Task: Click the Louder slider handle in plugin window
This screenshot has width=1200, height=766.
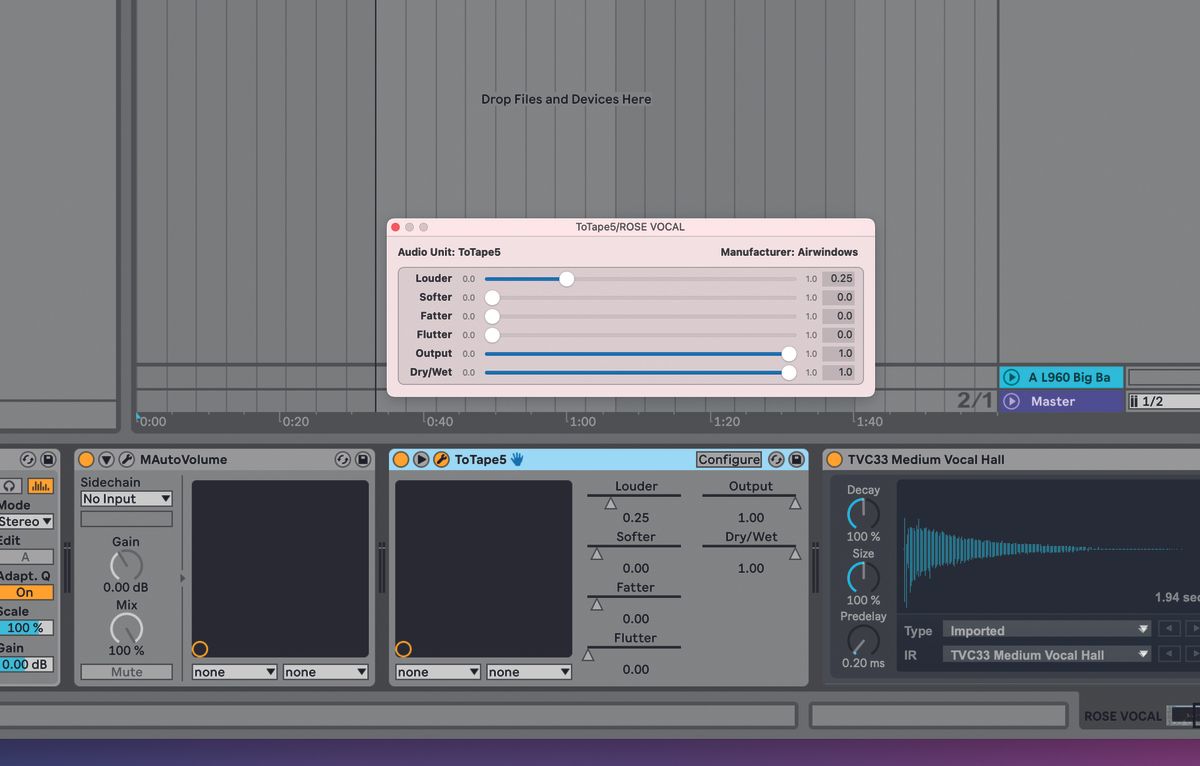Action: pos(566,279)
